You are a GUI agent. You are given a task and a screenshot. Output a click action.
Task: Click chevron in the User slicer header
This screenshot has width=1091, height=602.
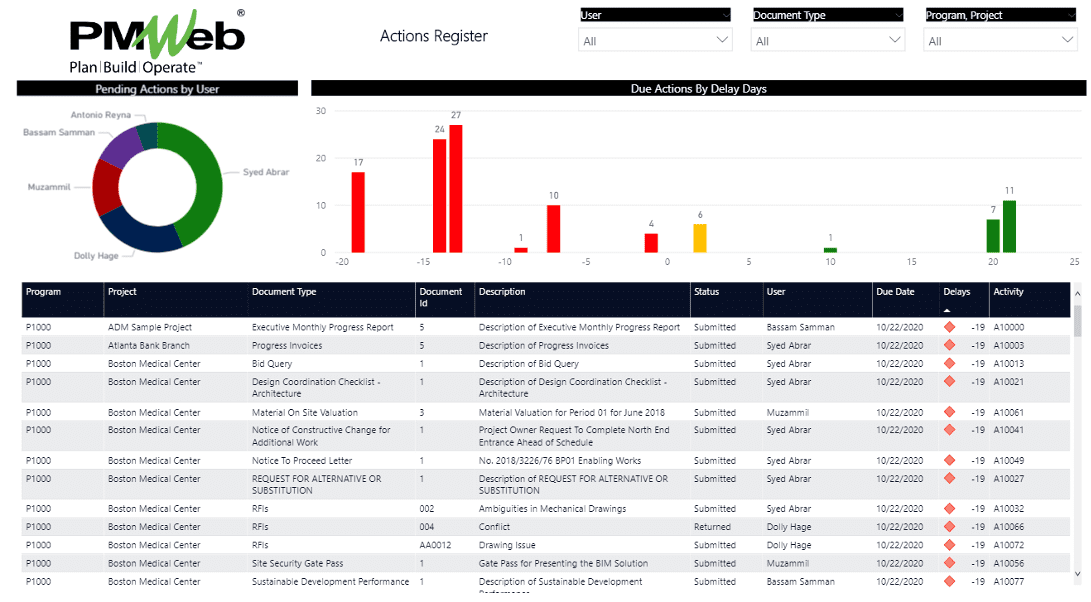724,15
